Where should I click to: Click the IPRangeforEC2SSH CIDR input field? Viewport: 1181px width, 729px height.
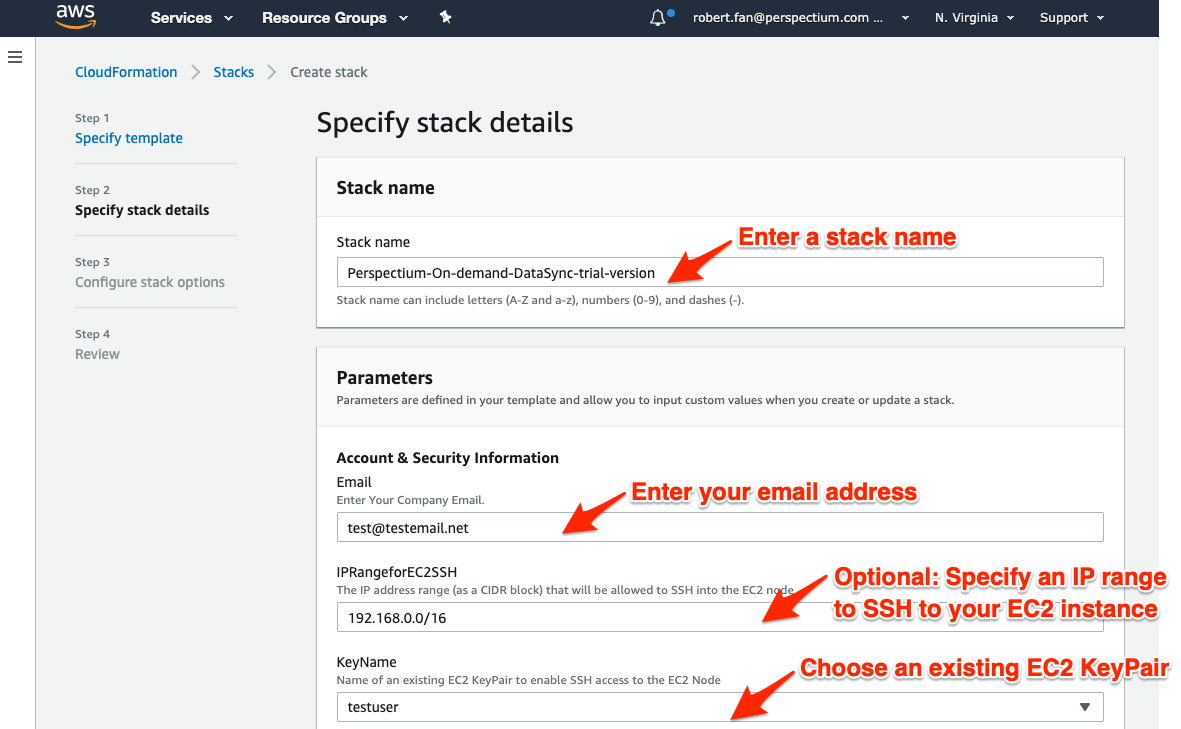(719, 618)
